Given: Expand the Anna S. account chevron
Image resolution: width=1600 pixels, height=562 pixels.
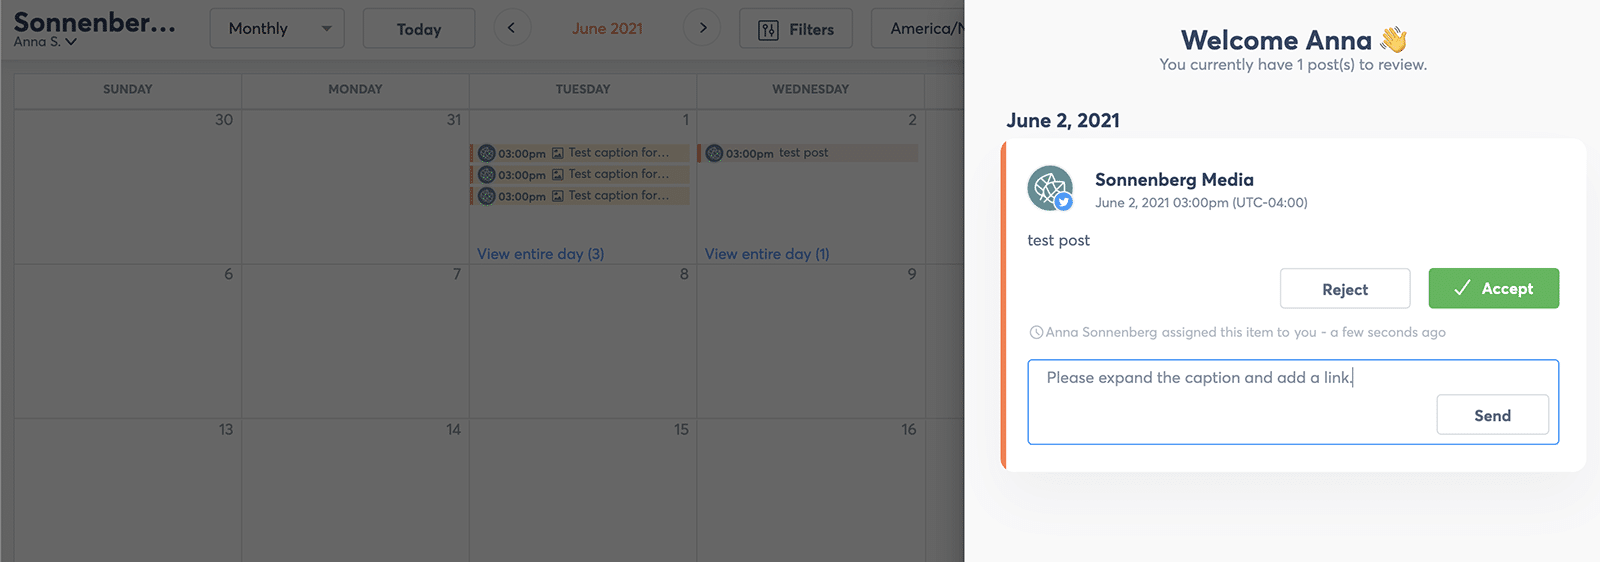Looking at the screenshot, I should pos(71,42).
